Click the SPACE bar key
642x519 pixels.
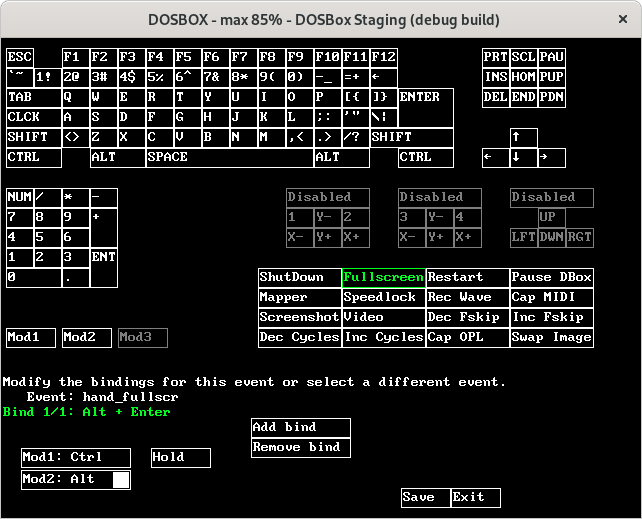coord(230,158)
